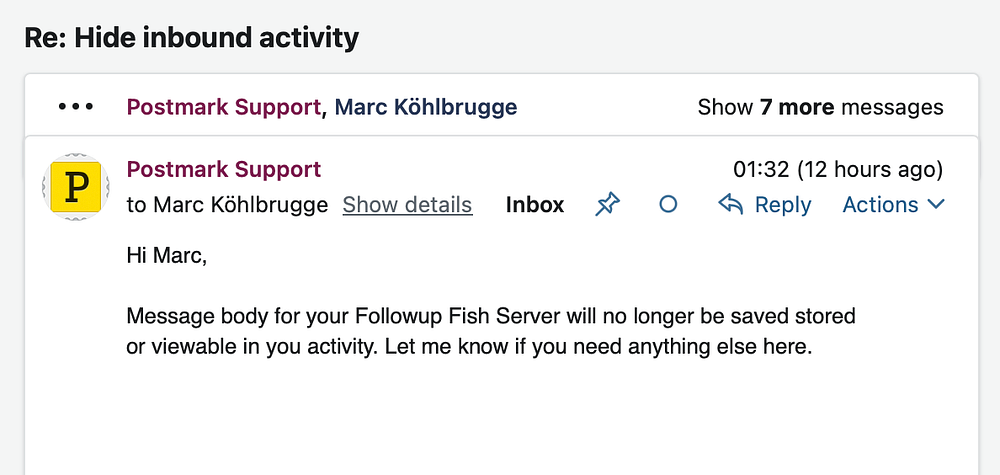1000x475 pixels.
Task: Pin this message with the pin icon
Action: 607,205
